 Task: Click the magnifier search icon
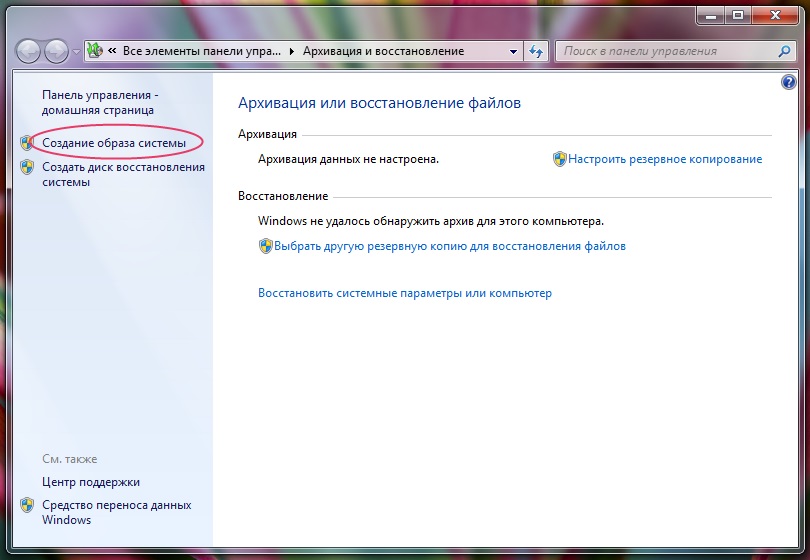pyautogui.click(x=784, y=51)
